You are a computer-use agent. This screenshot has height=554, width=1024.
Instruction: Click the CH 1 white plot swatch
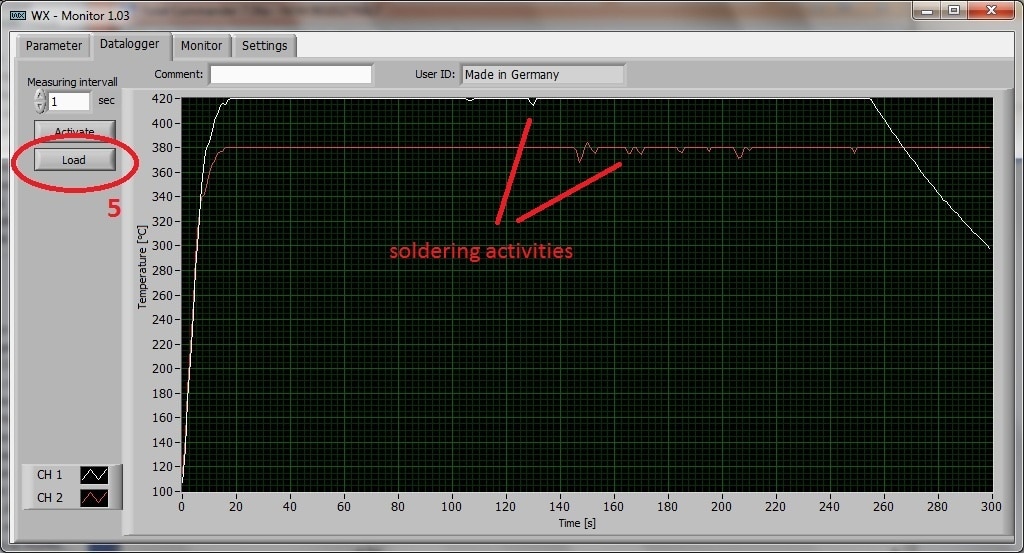[94, 475]
